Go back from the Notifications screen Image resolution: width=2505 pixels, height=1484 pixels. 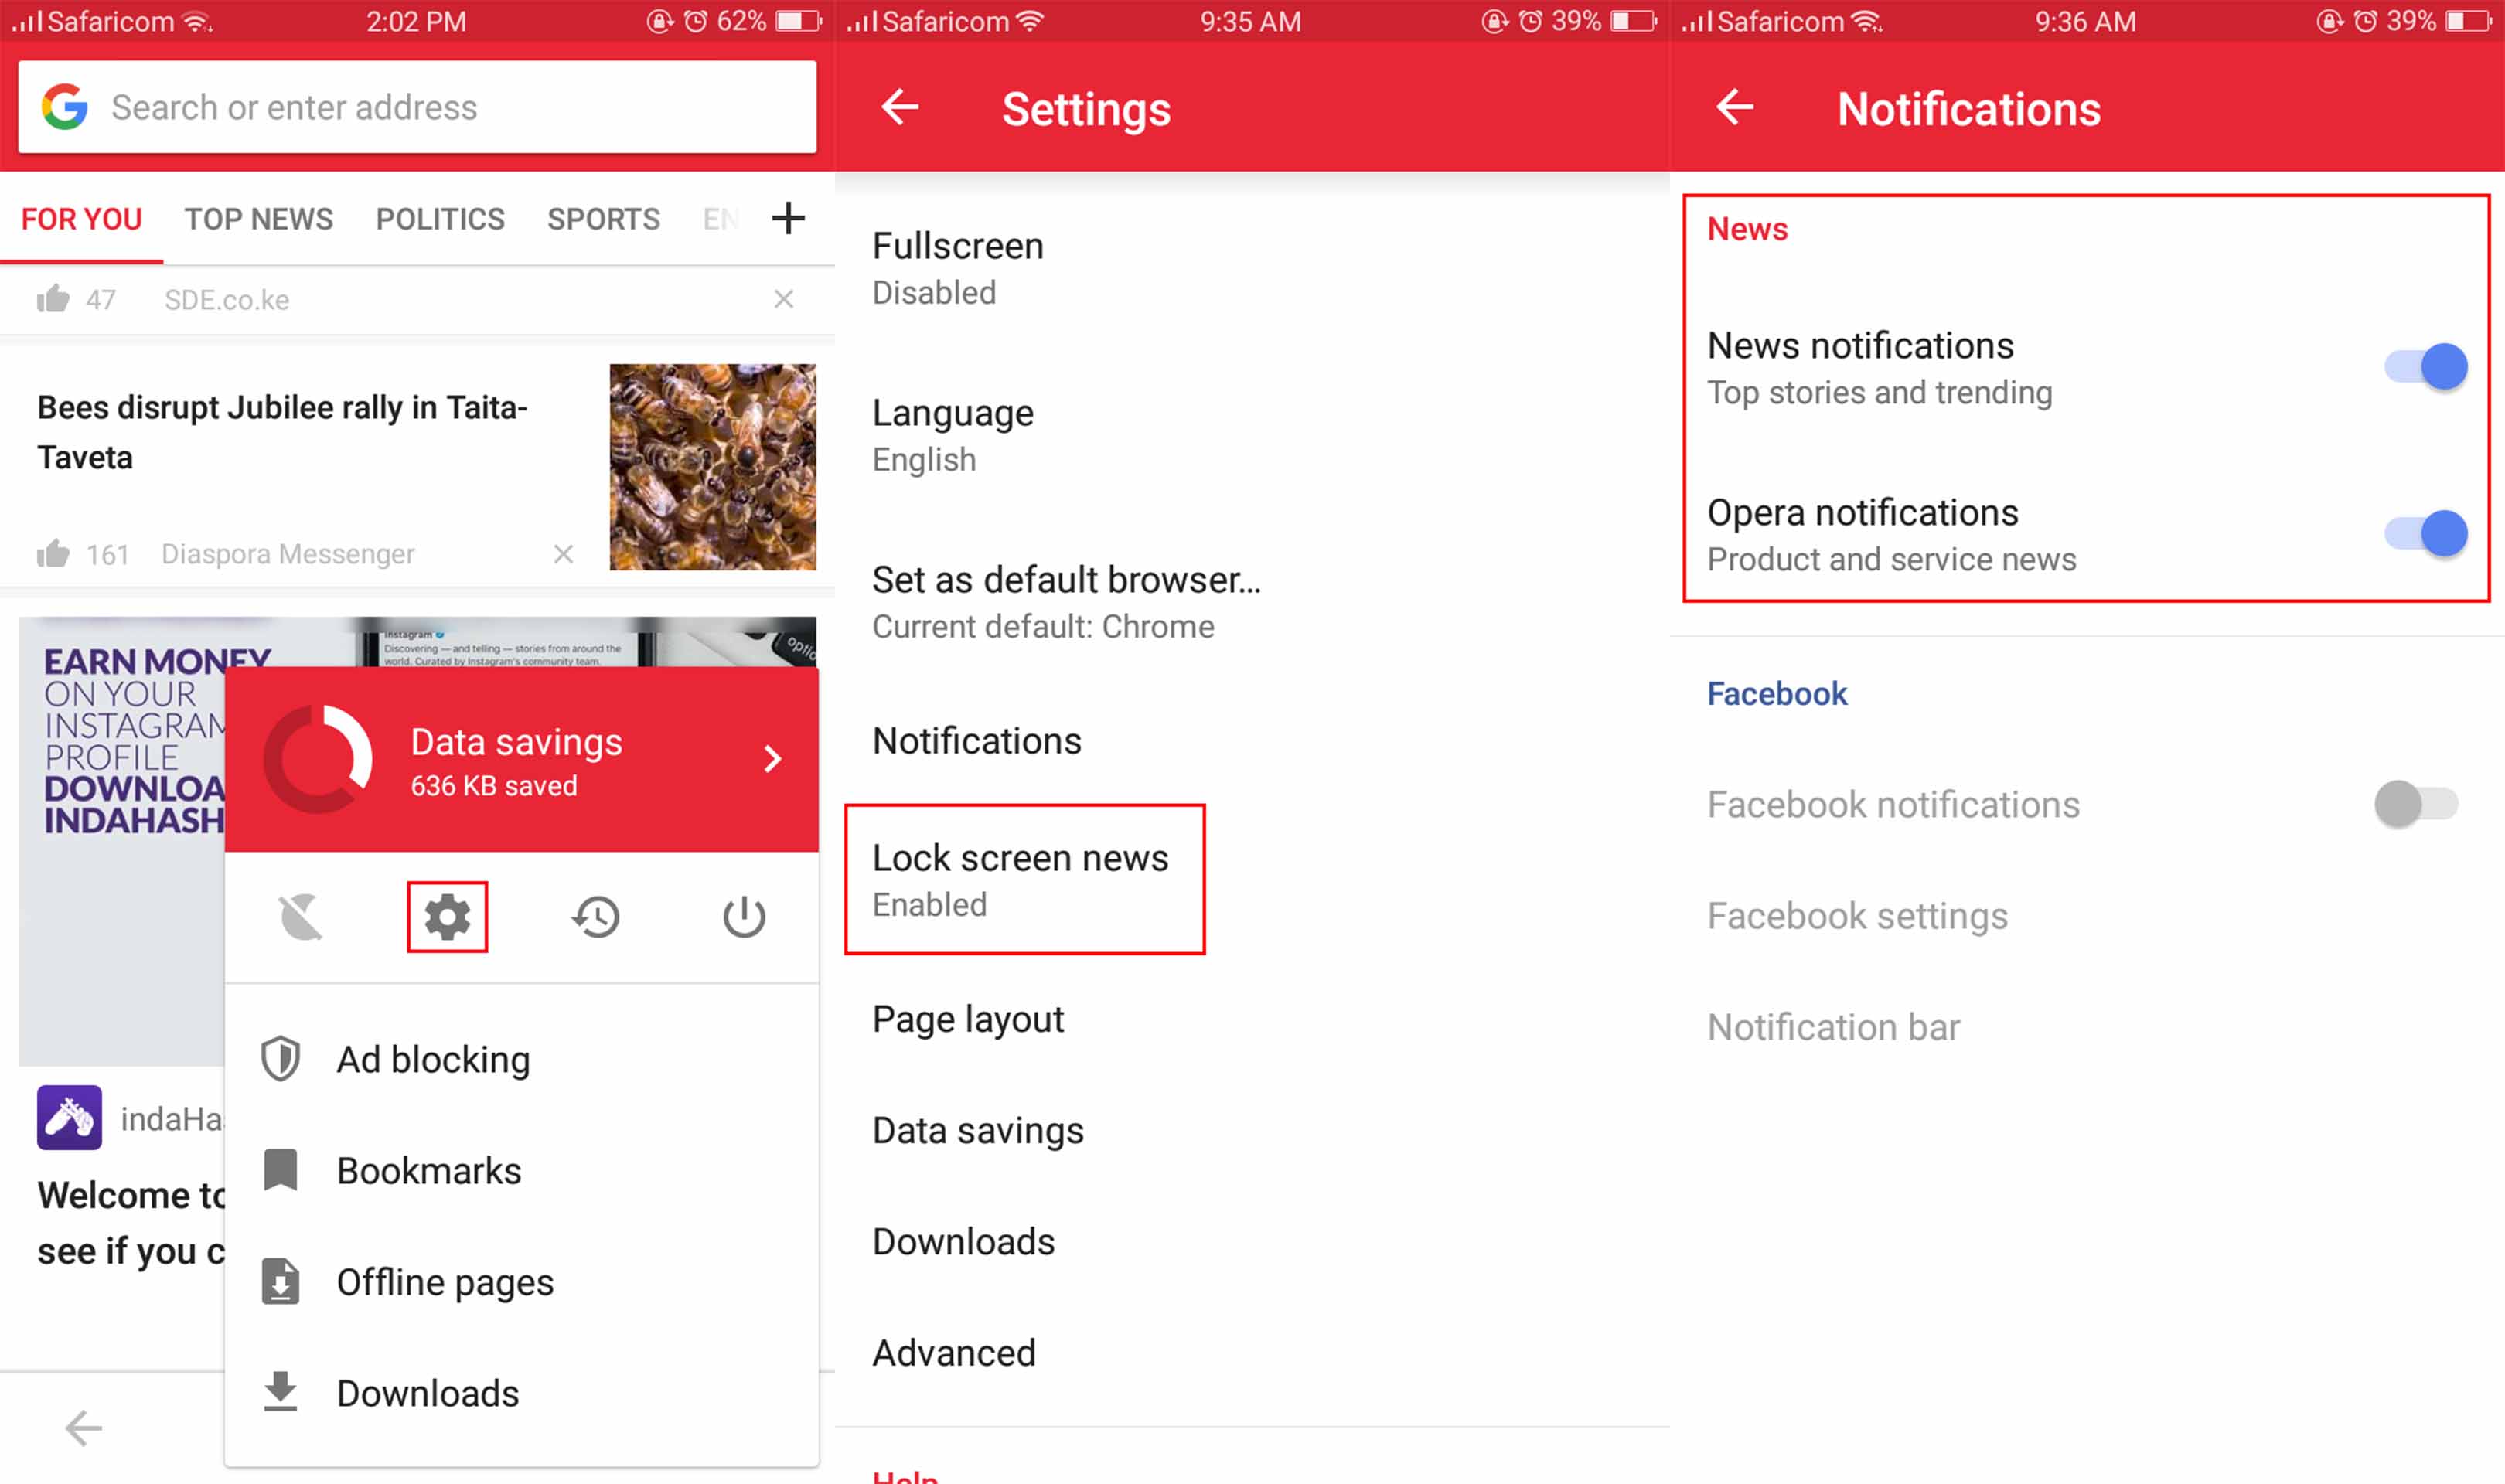pyautogui.click(x=1735, y=107)
